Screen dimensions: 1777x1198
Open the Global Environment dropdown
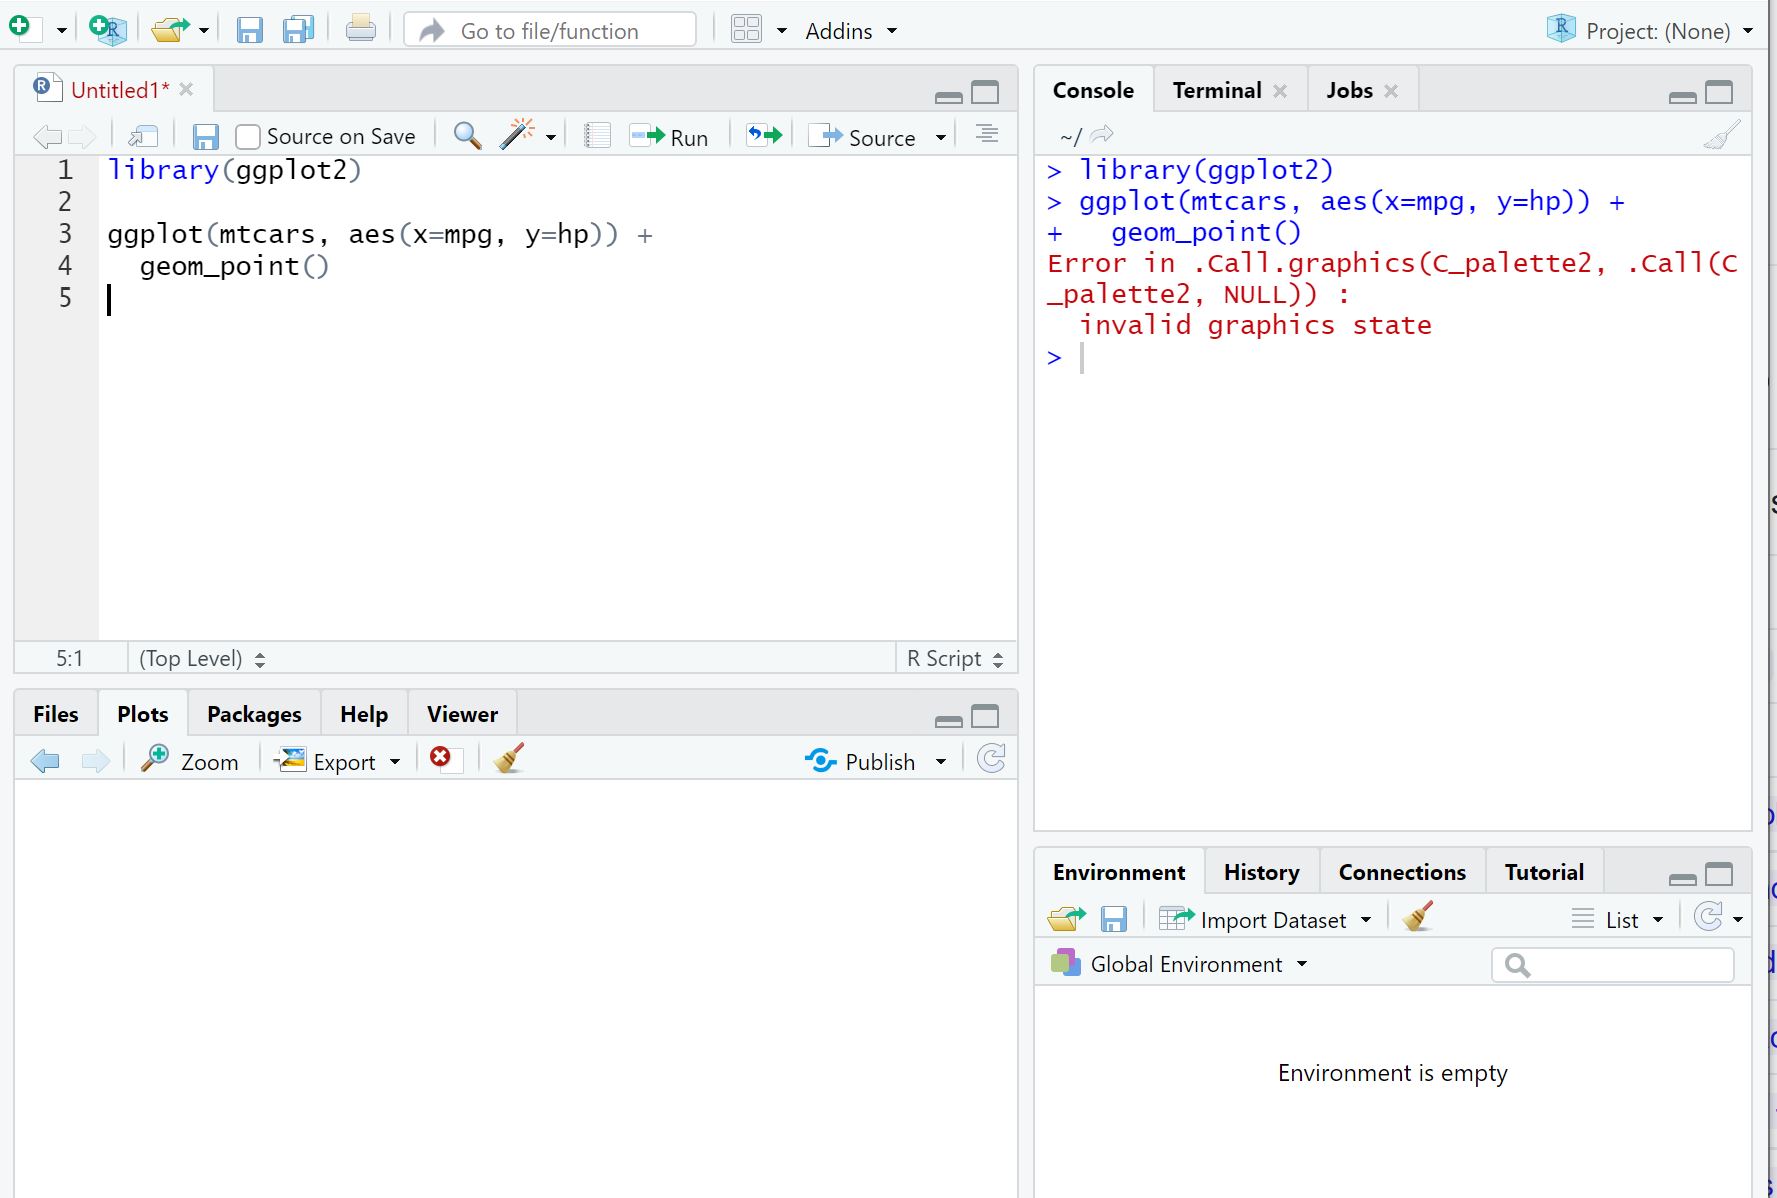pos(1179,964)
